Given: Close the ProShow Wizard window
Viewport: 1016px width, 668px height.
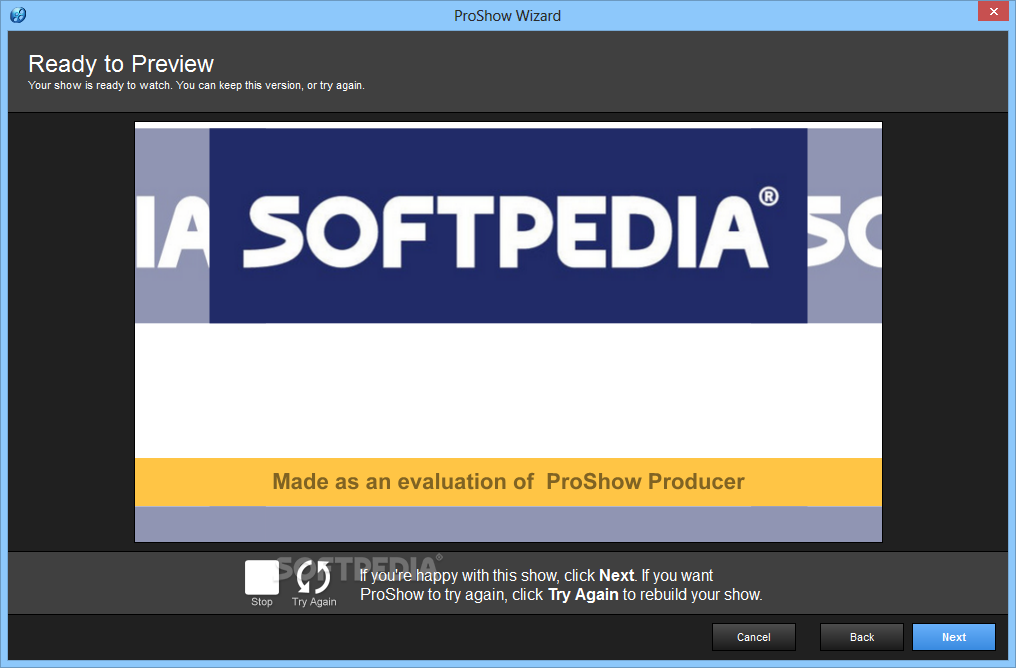Looking at the screenshot, I should click(993, 12).
